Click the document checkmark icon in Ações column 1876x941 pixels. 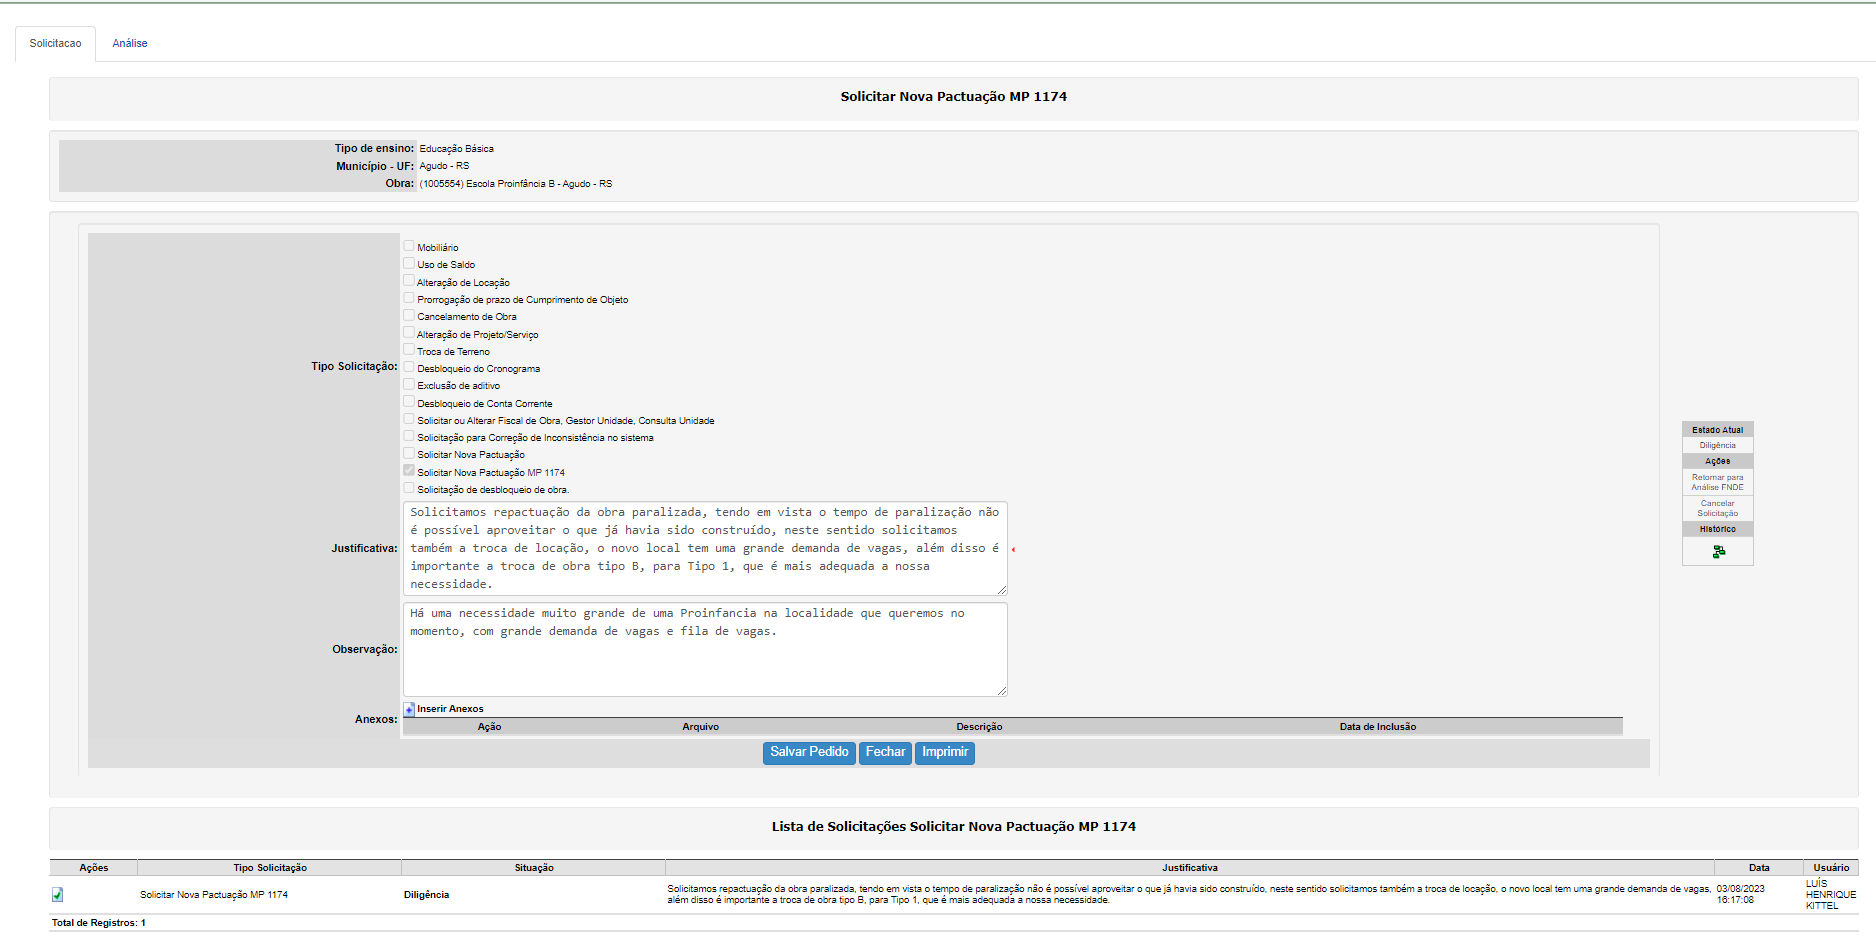[x=57, y=895]
